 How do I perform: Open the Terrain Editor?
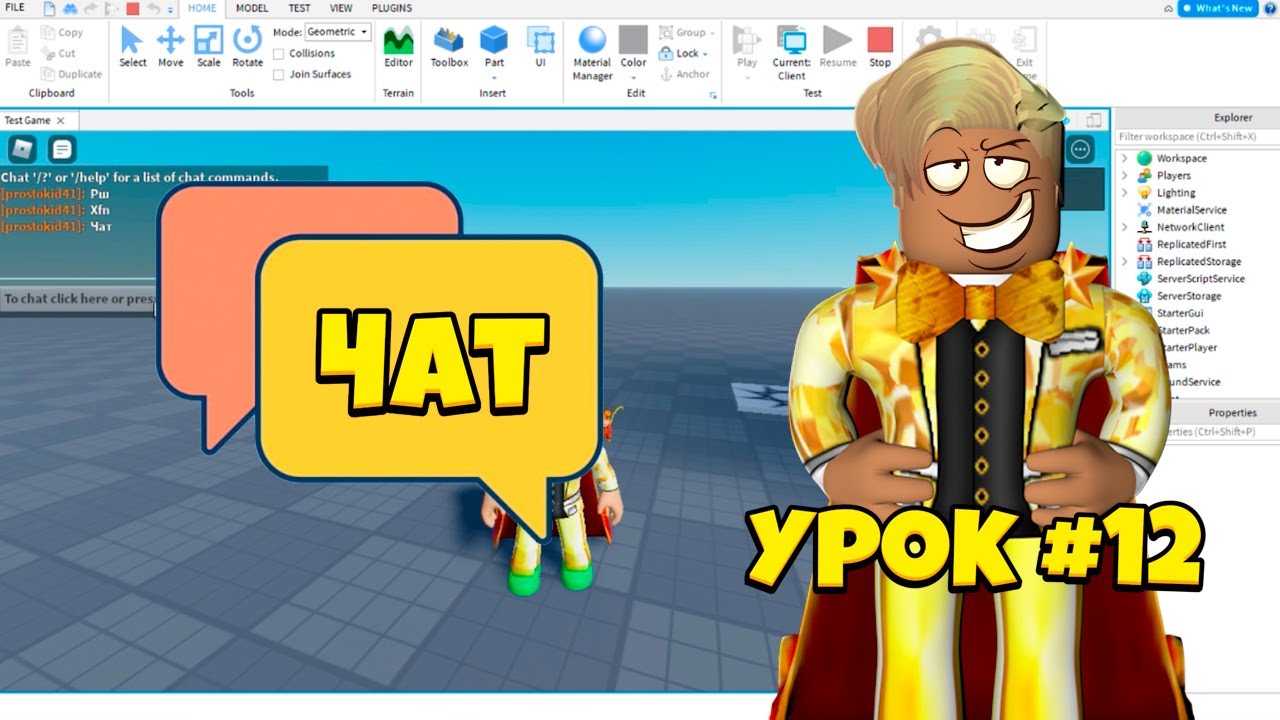pyautogui.click(x=398, y=47)
